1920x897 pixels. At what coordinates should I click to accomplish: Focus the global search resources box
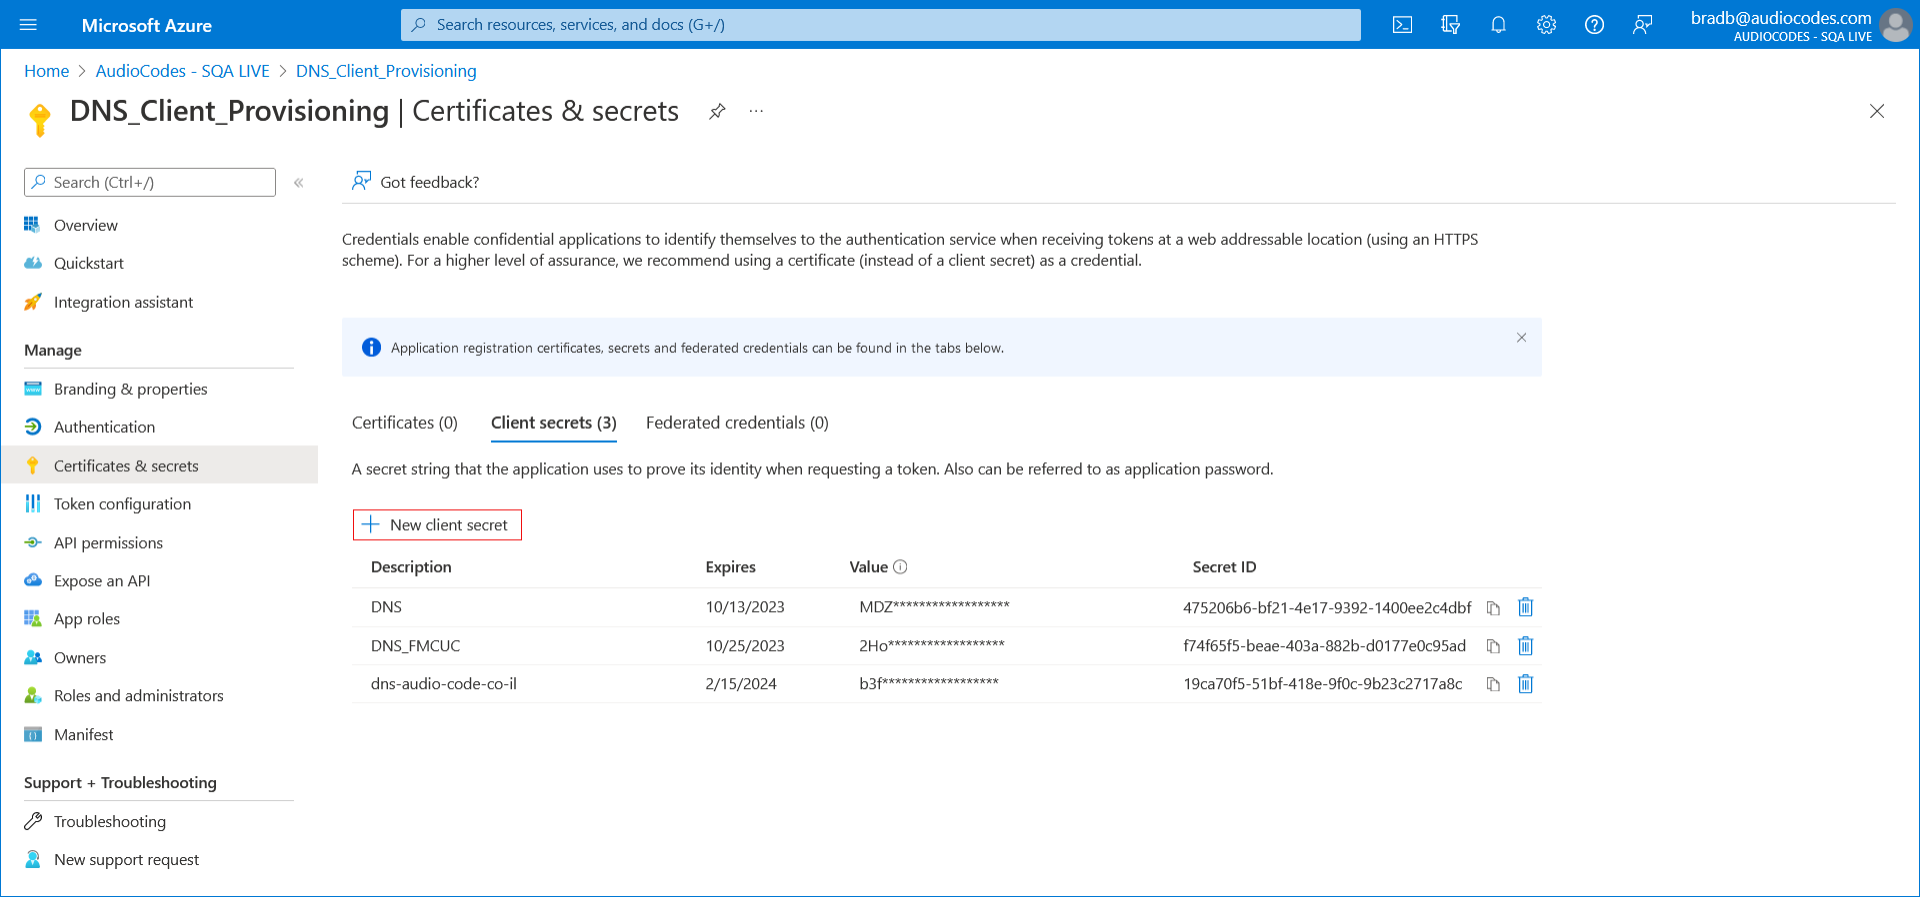tap(881, 25)
